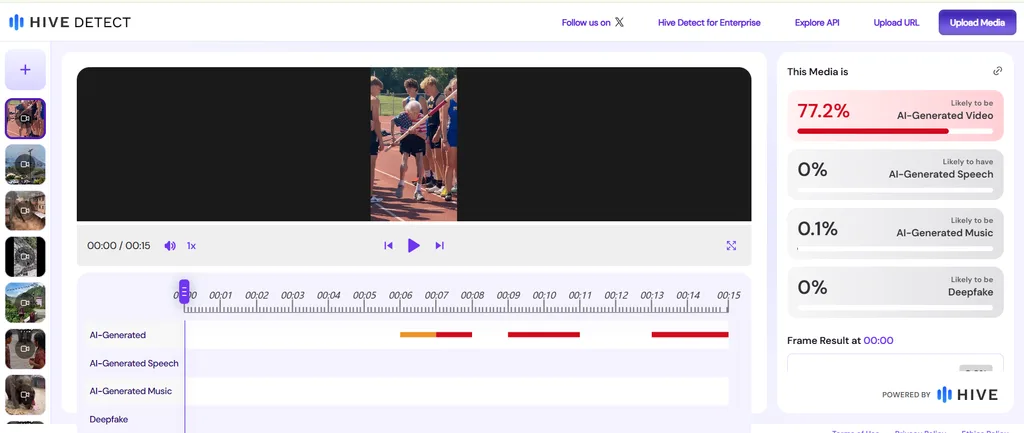
Task: Play the video with play button
Action: click(x=413, y=246)
